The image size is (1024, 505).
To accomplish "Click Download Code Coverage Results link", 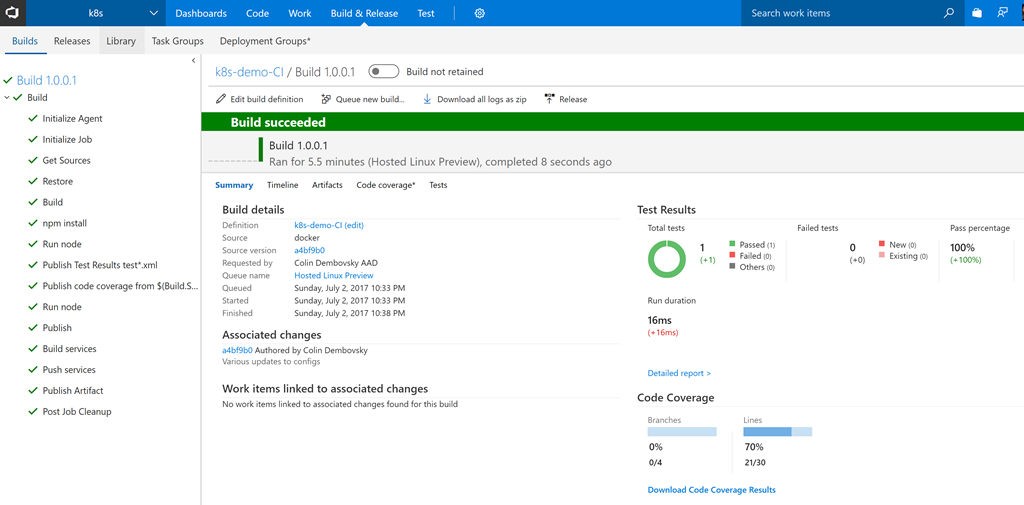I will tap(711, 490).
